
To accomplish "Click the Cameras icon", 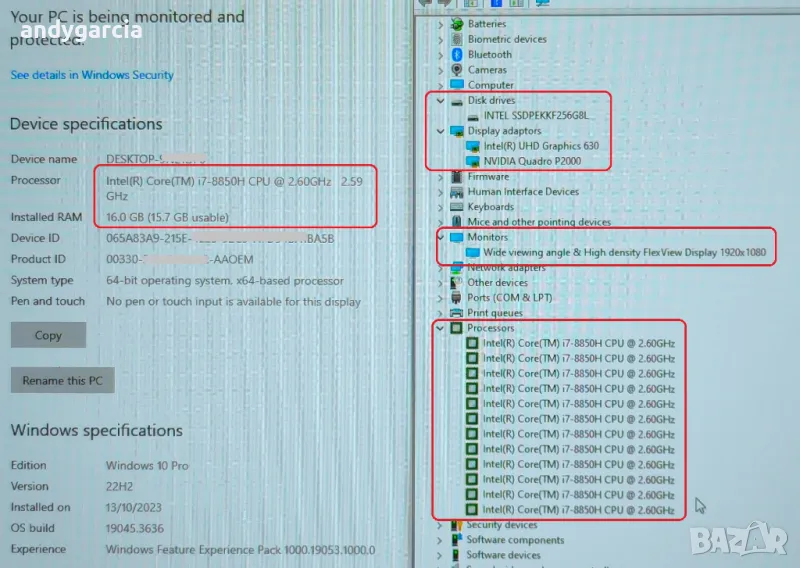I will pyautogui.click(x=457, y=69).
